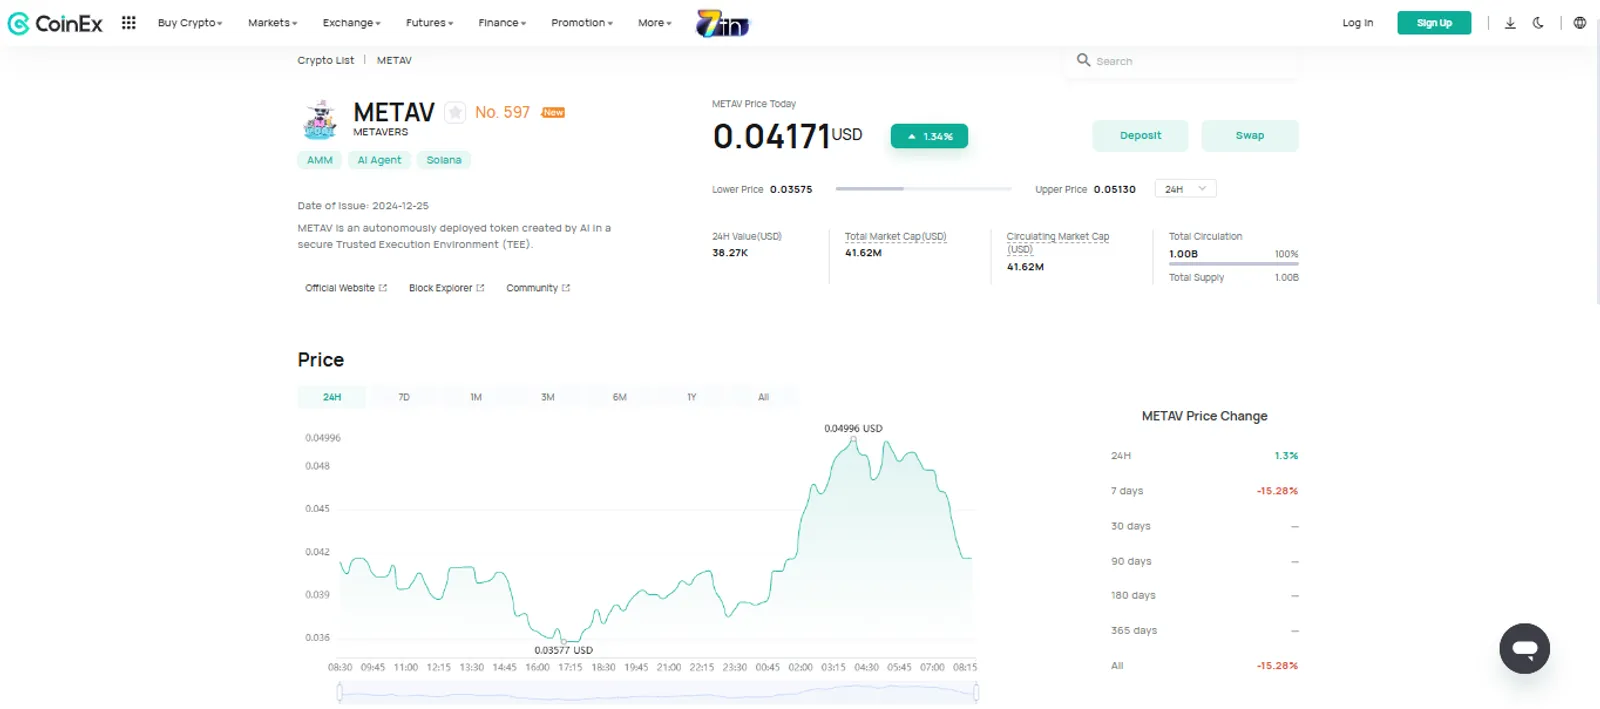Image resolution: width=1600 pixels, height=709 pixels.
Task: Click the New badge next to No. 597
Action: (x=553, y=113)
